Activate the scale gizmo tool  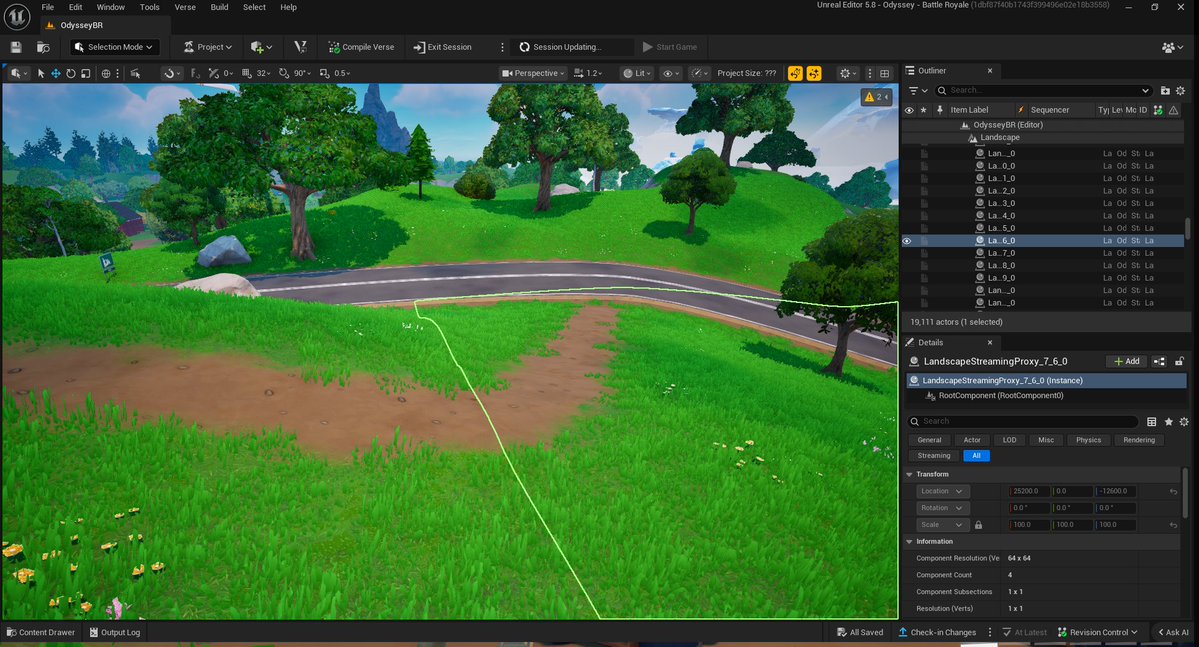click(x=86, y=73)
